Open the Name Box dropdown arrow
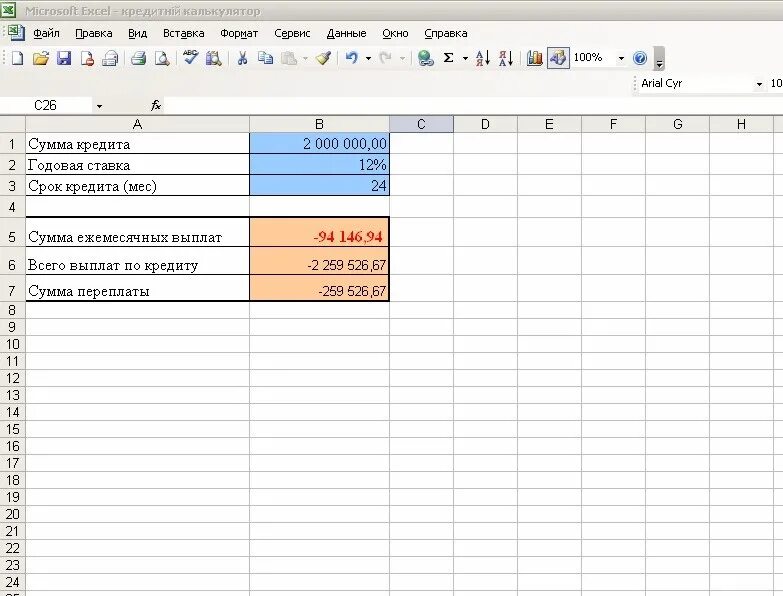Image resolution: width=783 pixels, height=596 pixels. [x=99, y=106]
